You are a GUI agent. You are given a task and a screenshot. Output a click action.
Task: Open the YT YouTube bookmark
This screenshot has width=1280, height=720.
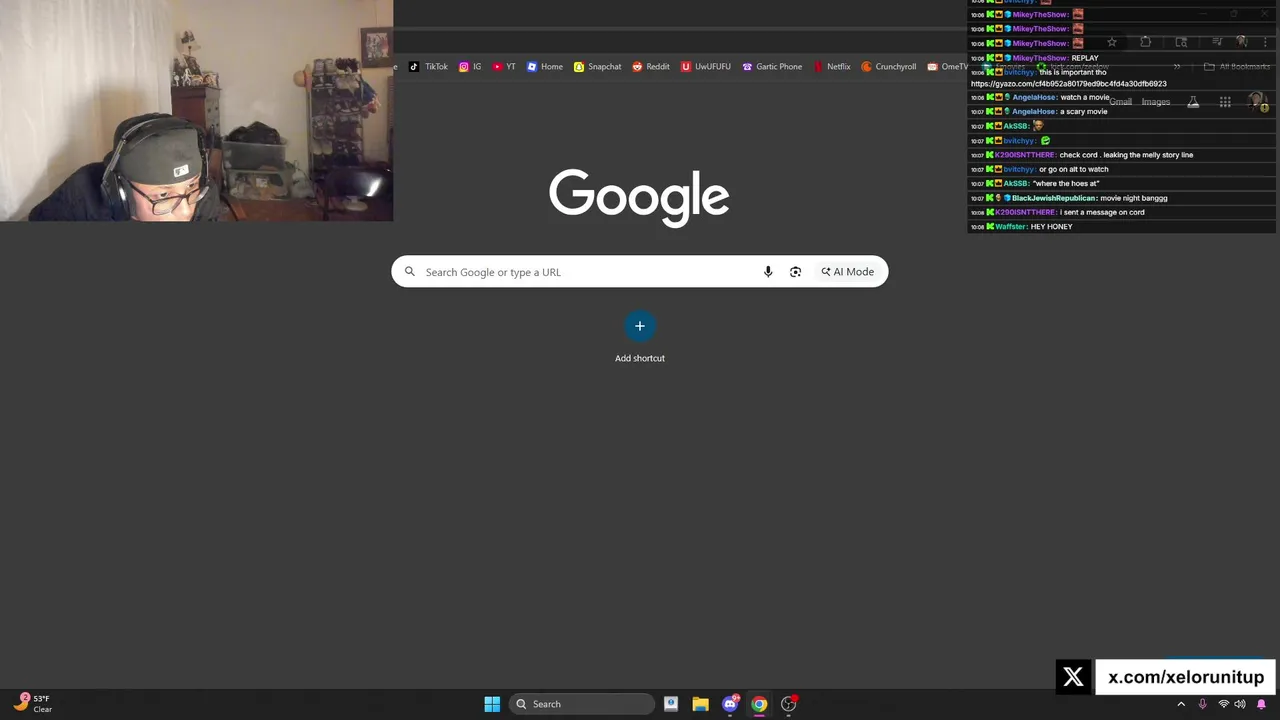[x=504, y=67]
